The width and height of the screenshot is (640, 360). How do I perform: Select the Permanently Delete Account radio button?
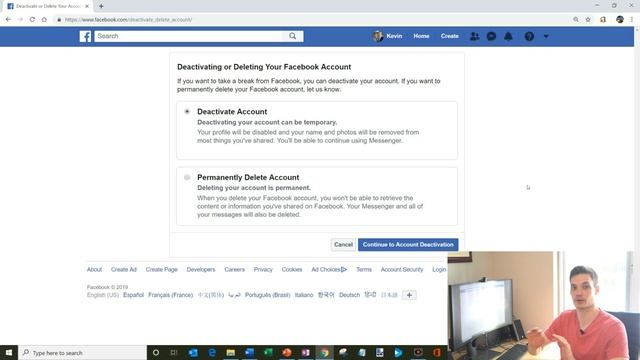(187, 177)
